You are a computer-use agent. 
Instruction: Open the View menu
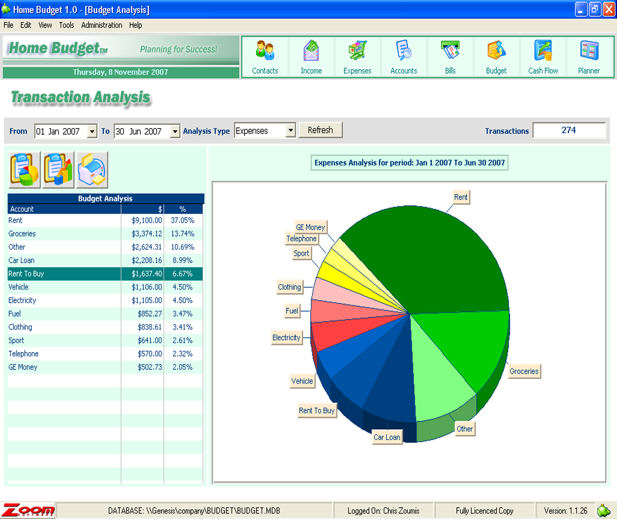click(45, 25)
